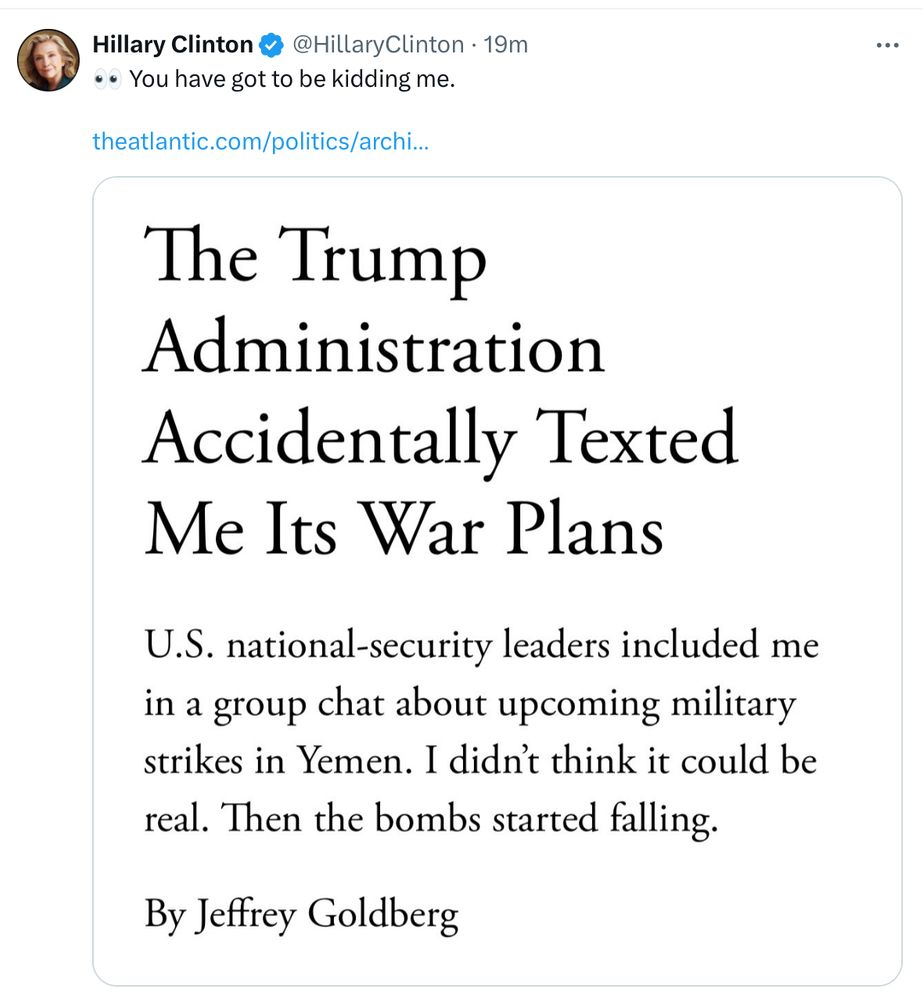Select the Hillary Clinton avatar thumbnail
Viewport: 923px width, 1000px height.
[48, 59]
